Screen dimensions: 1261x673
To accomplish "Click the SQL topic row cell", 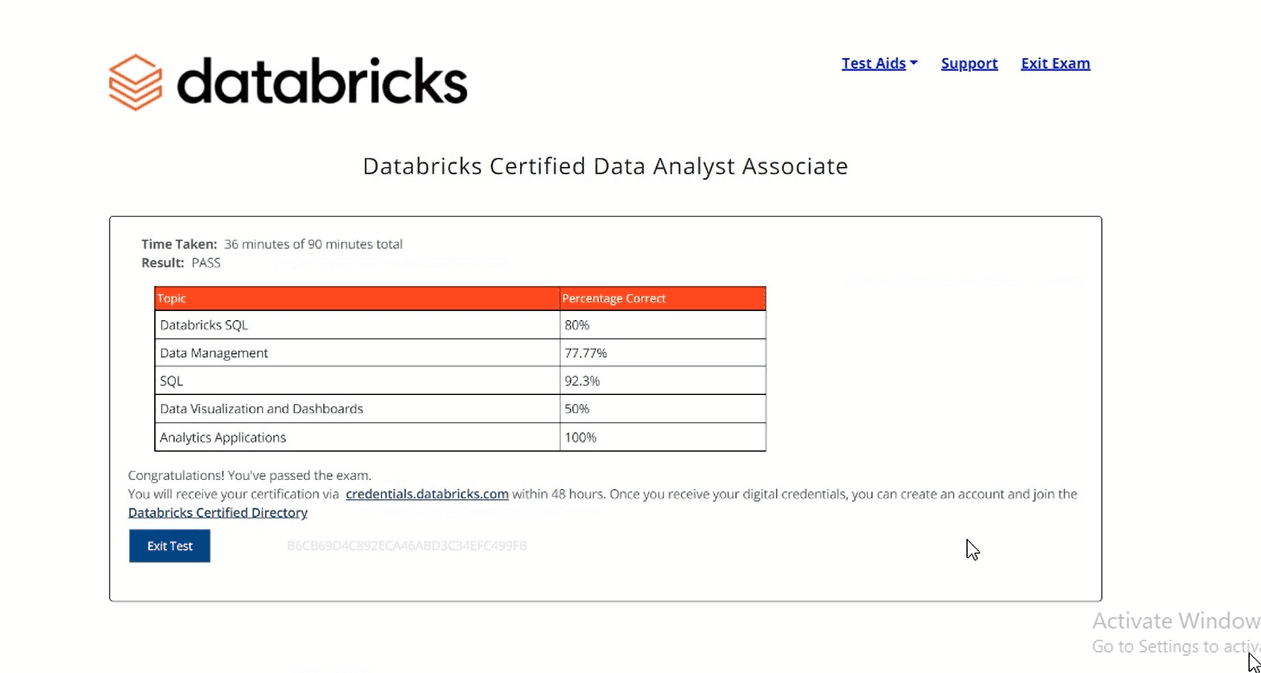I will (172, 381).
